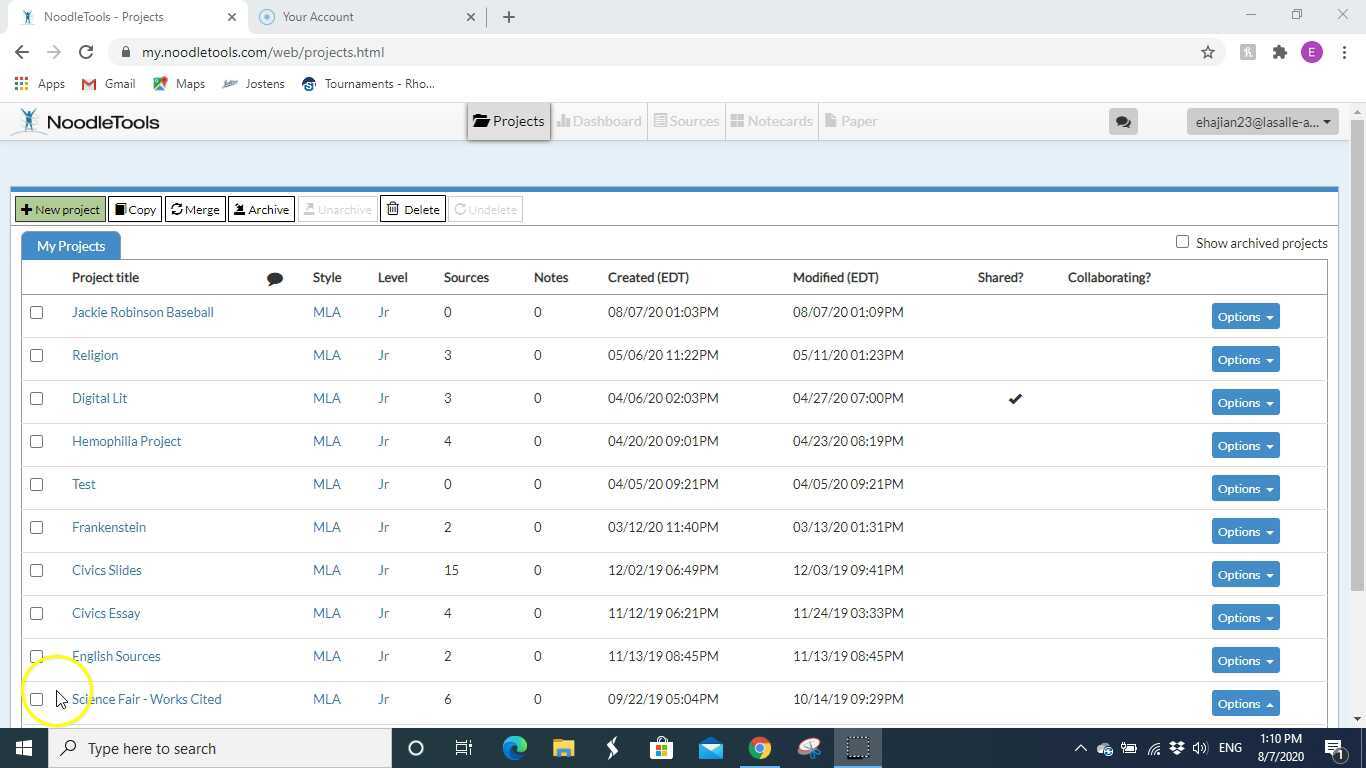Open the ehajian23@lasalle account dropdown

[x=1260, y=121]
